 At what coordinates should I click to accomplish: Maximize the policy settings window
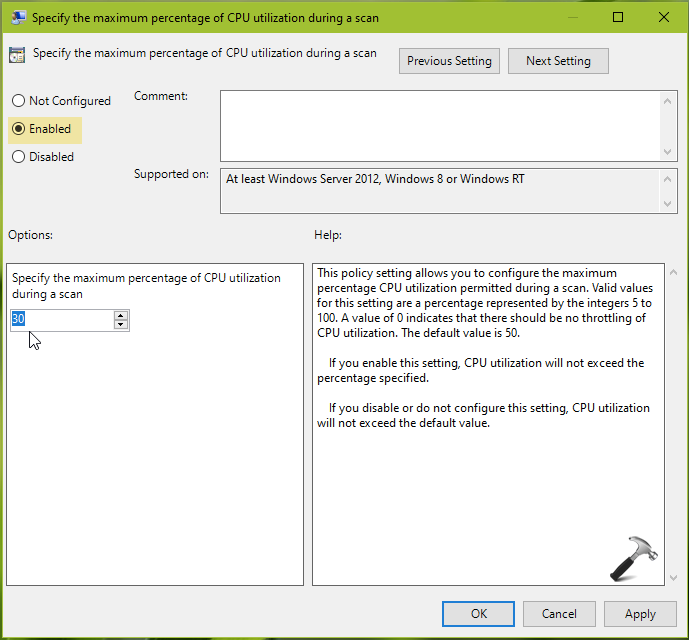point(618,17)
